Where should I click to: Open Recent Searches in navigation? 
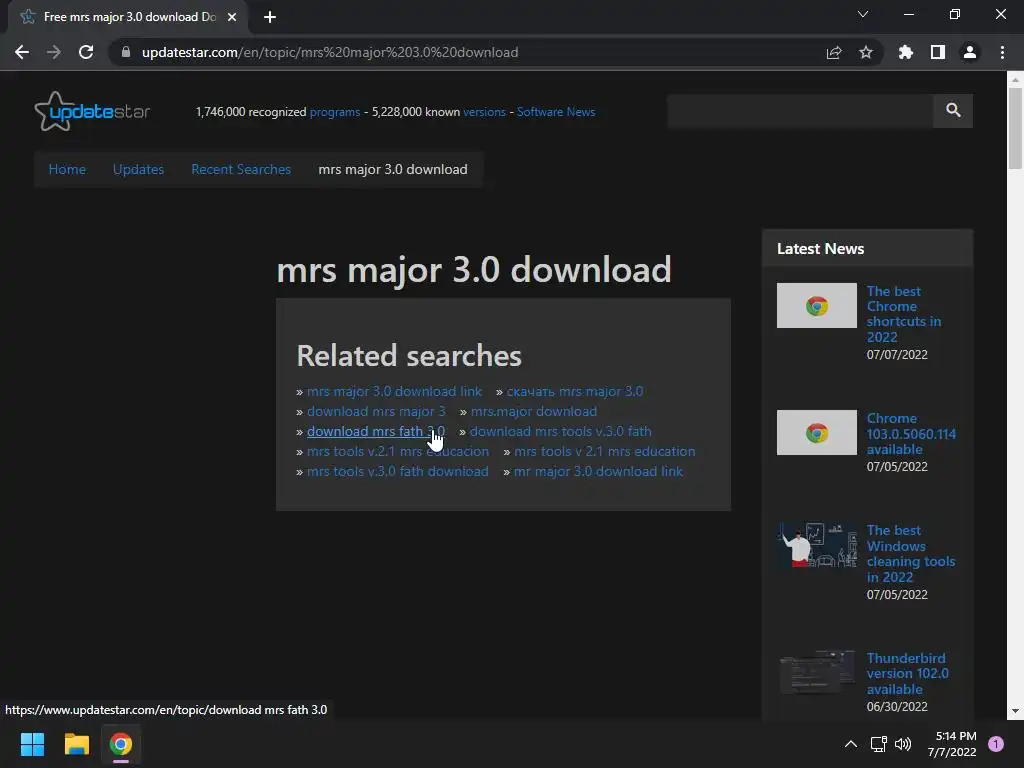[241, 169]
